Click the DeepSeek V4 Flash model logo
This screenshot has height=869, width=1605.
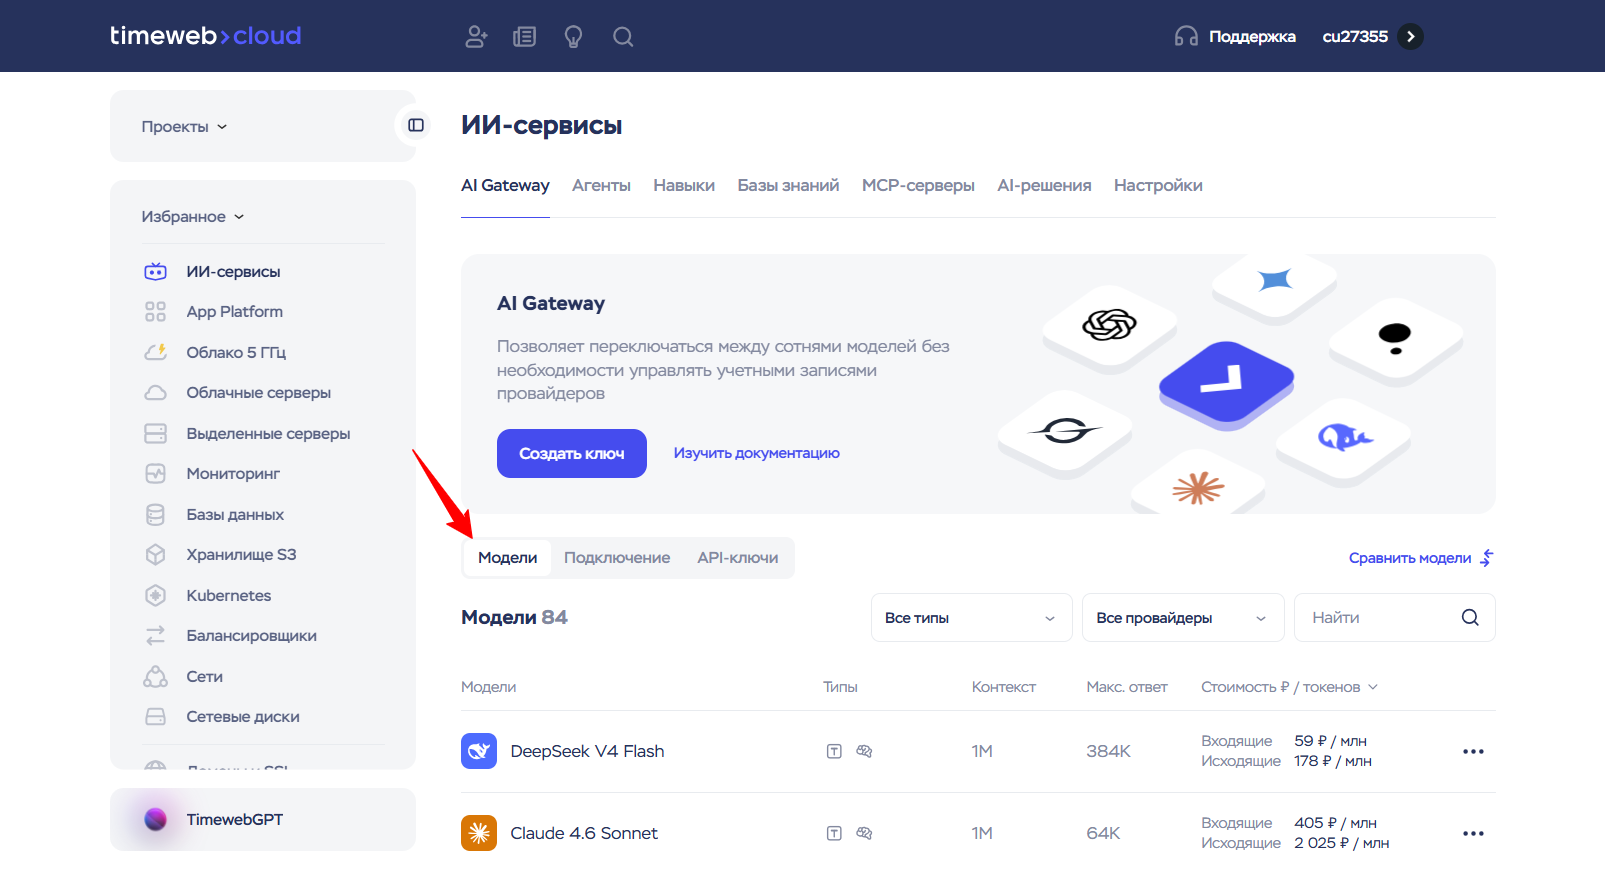click(x=479, y=751)
